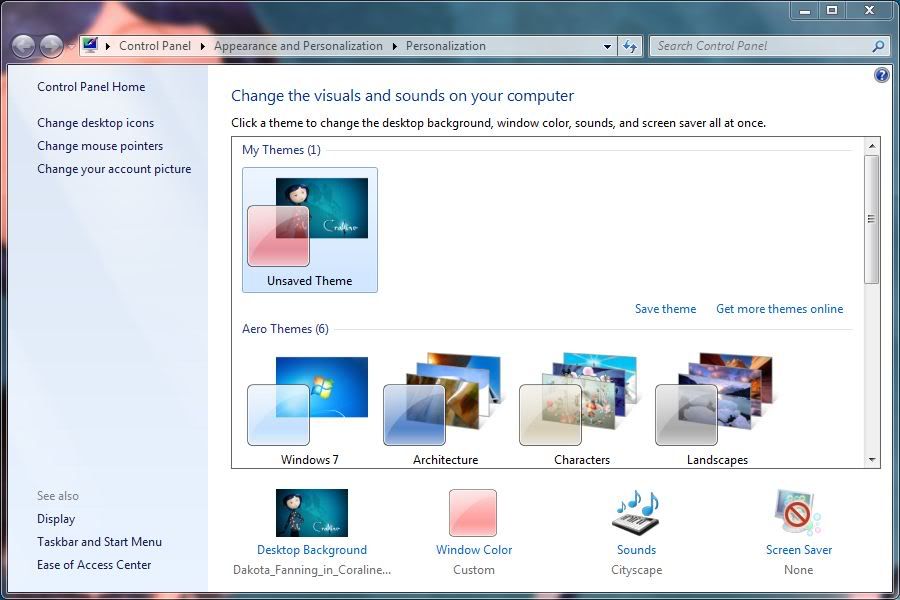Open the Screen Saver icon
Screen dimensions: 900x600
[797, 513]
